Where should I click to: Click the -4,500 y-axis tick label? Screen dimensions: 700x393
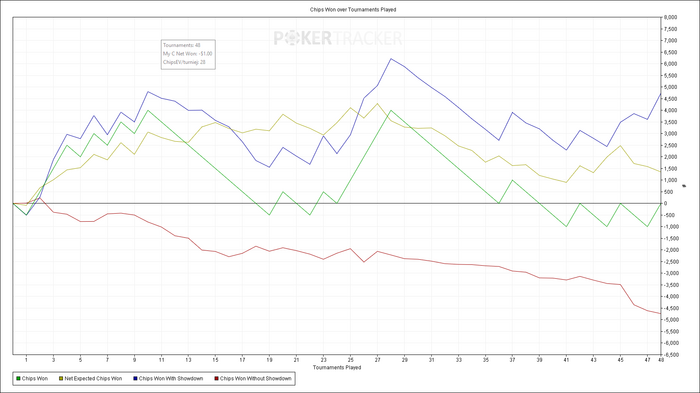(671, 308)
